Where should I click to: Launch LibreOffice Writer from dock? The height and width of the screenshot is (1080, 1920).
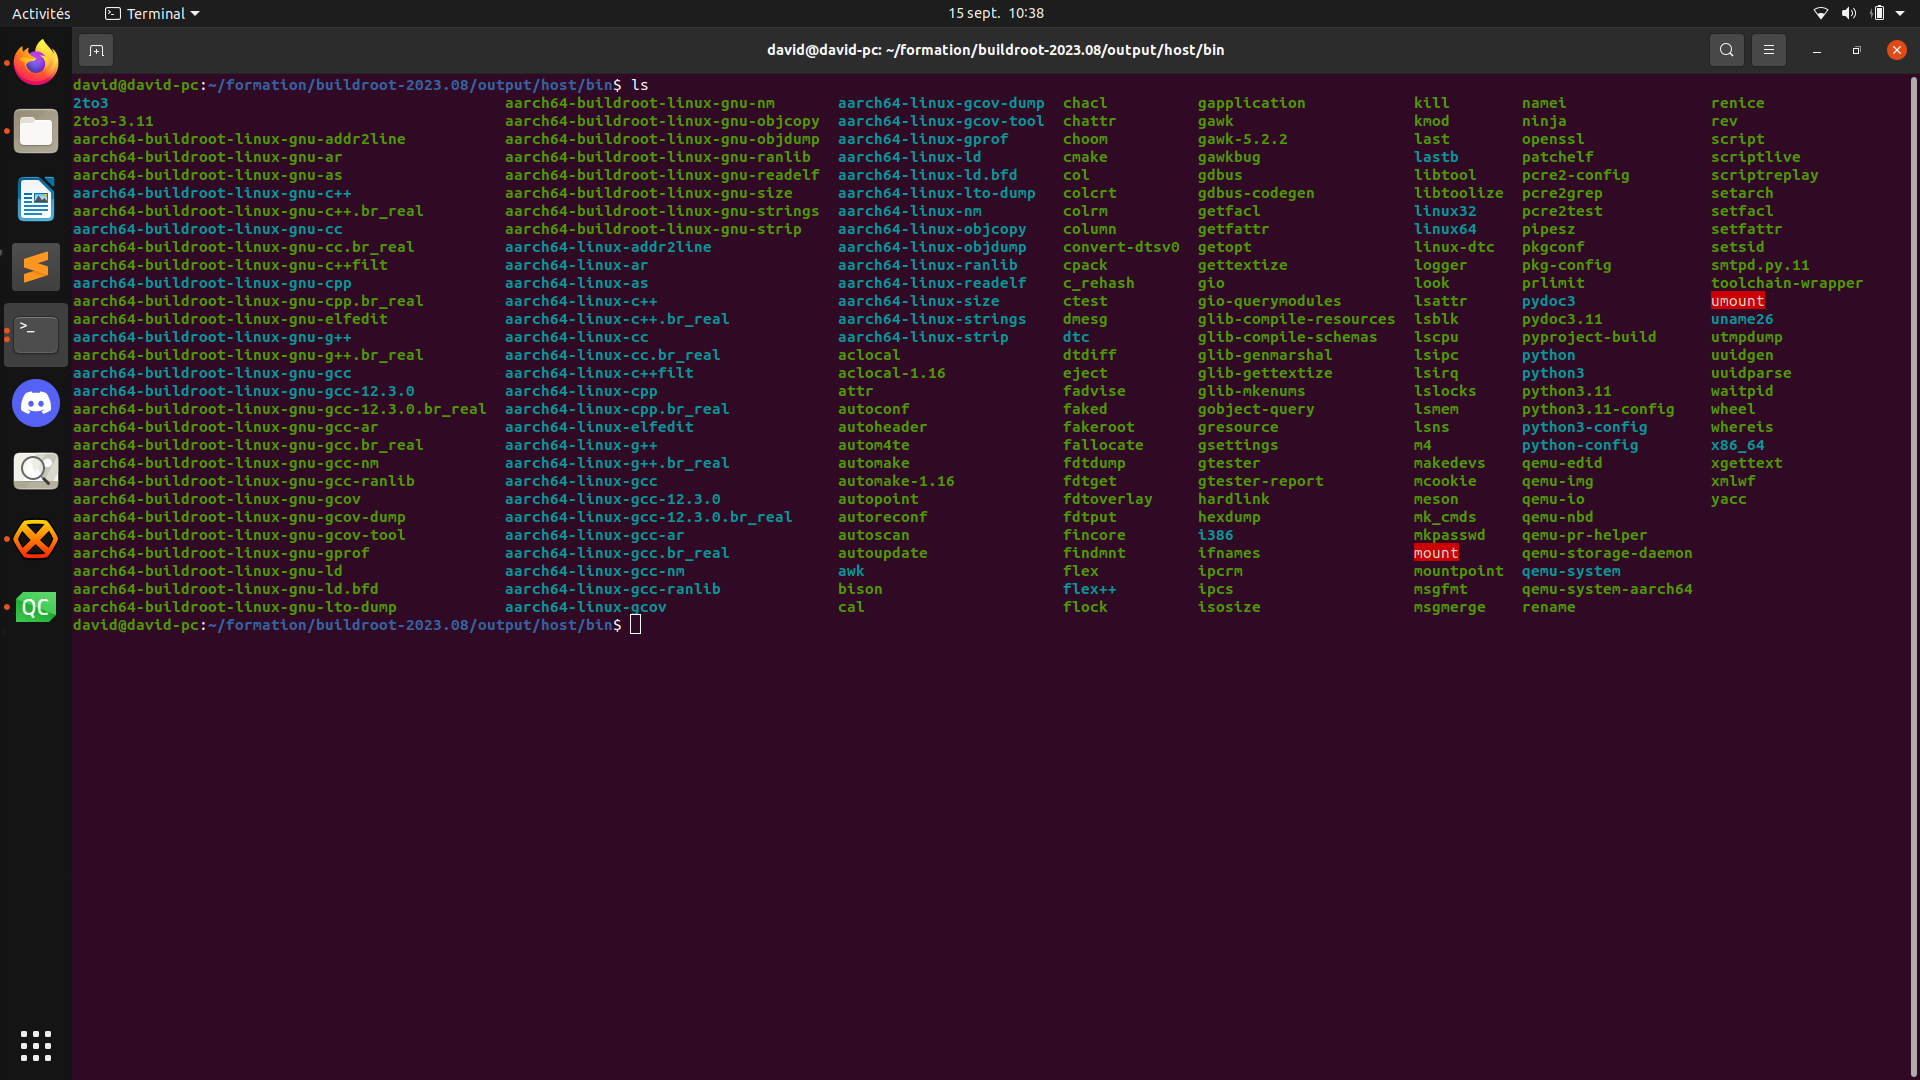tap(36, 199)
